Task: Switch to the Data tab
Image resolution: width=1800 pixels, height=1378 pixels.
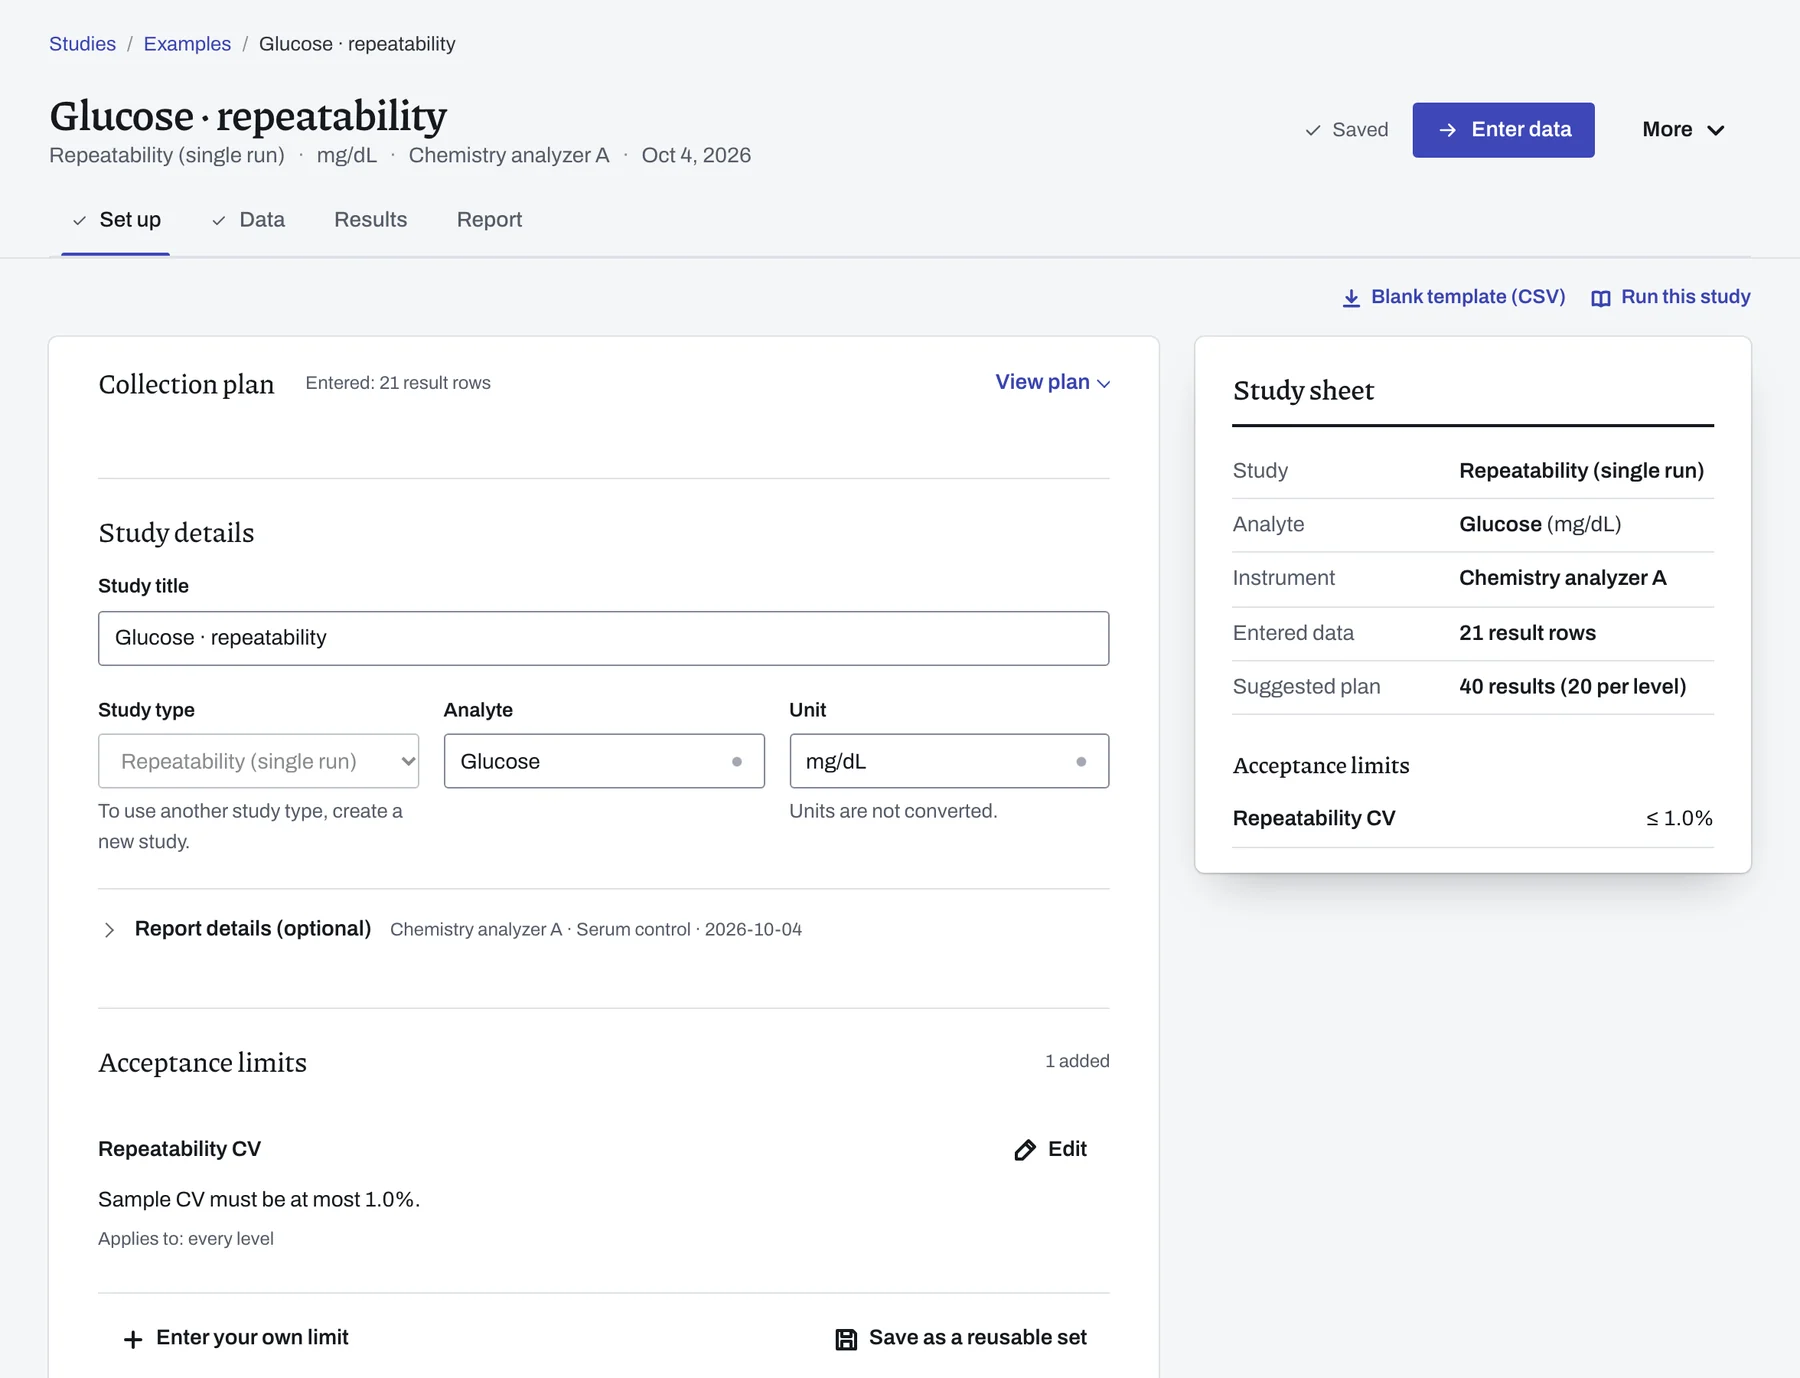Action: (x=248, y=220)
